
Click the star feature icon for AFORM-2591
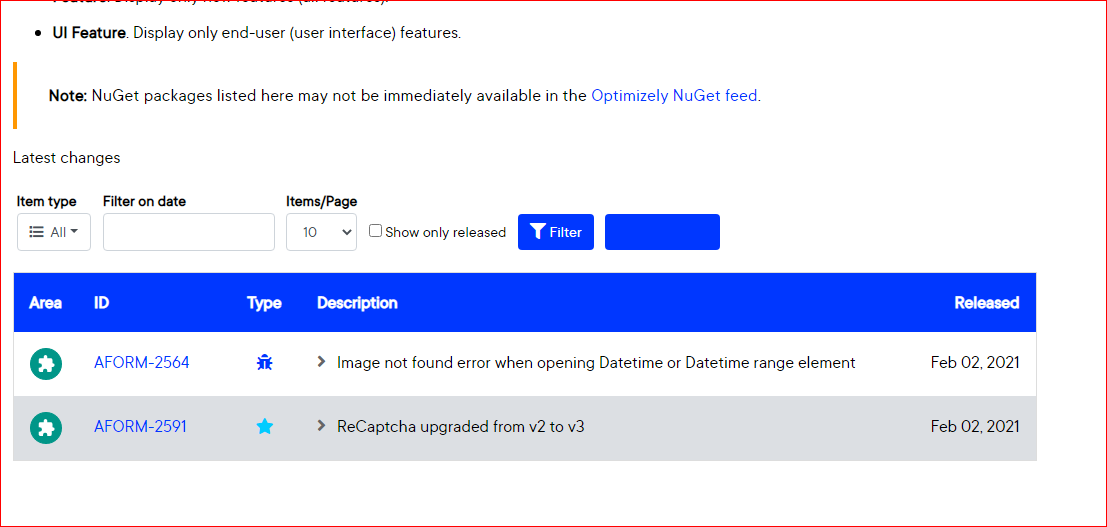point(264,427)
